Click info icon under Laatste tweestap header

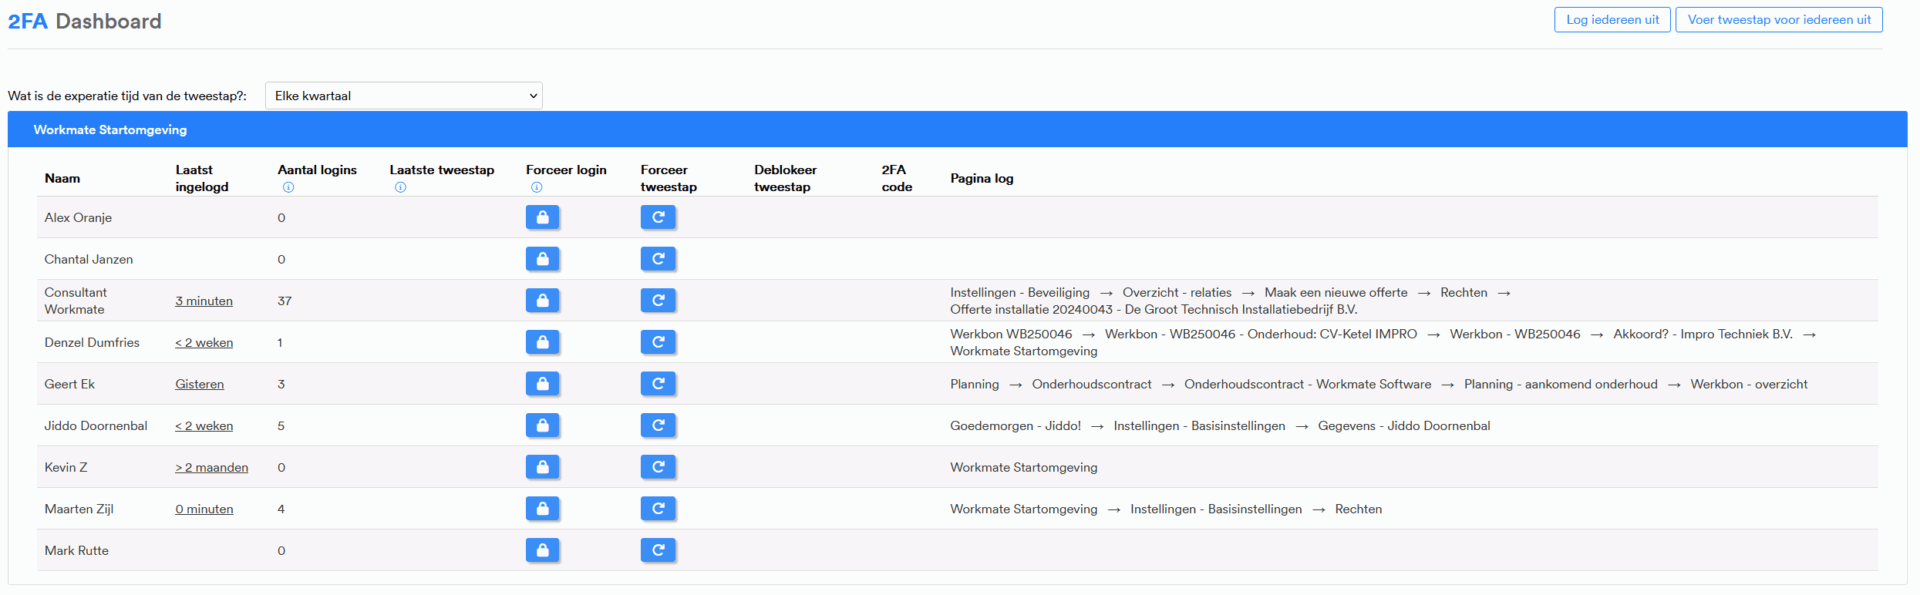(x=400, y=187)
